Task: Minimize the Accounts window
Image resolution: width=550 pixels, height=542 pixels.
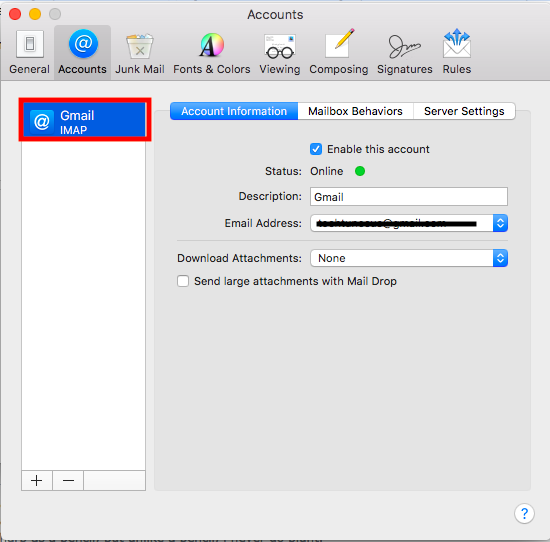Action: 35,14
